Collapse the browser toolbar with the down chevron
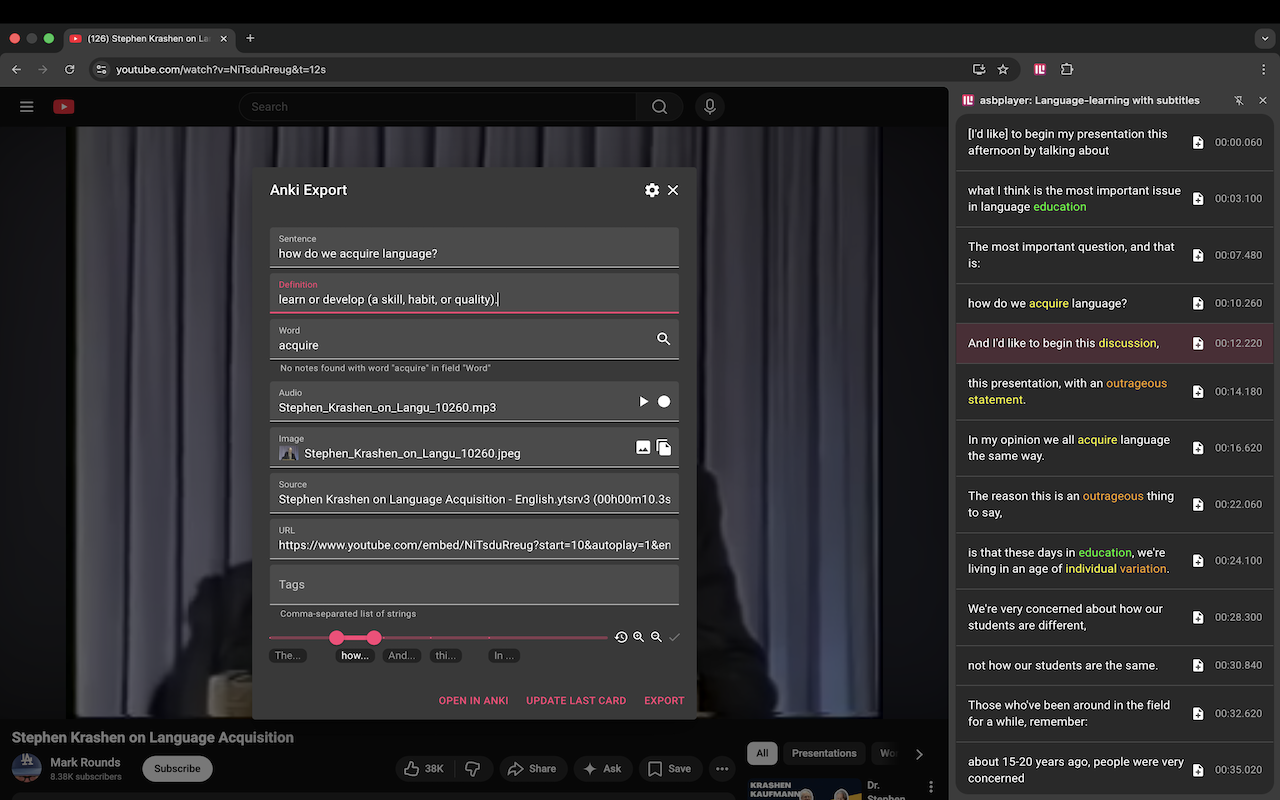 [x=1264, y=38]
